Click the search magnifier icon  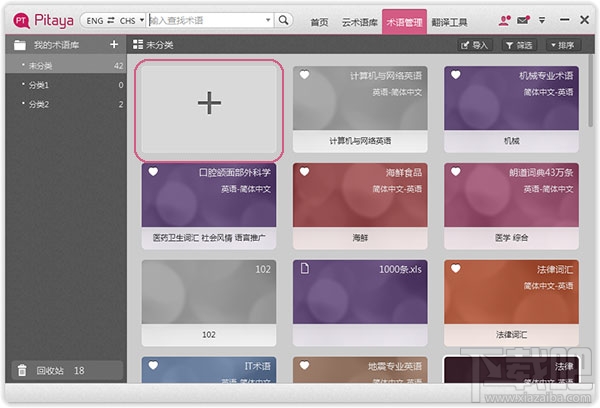(283, 20)
